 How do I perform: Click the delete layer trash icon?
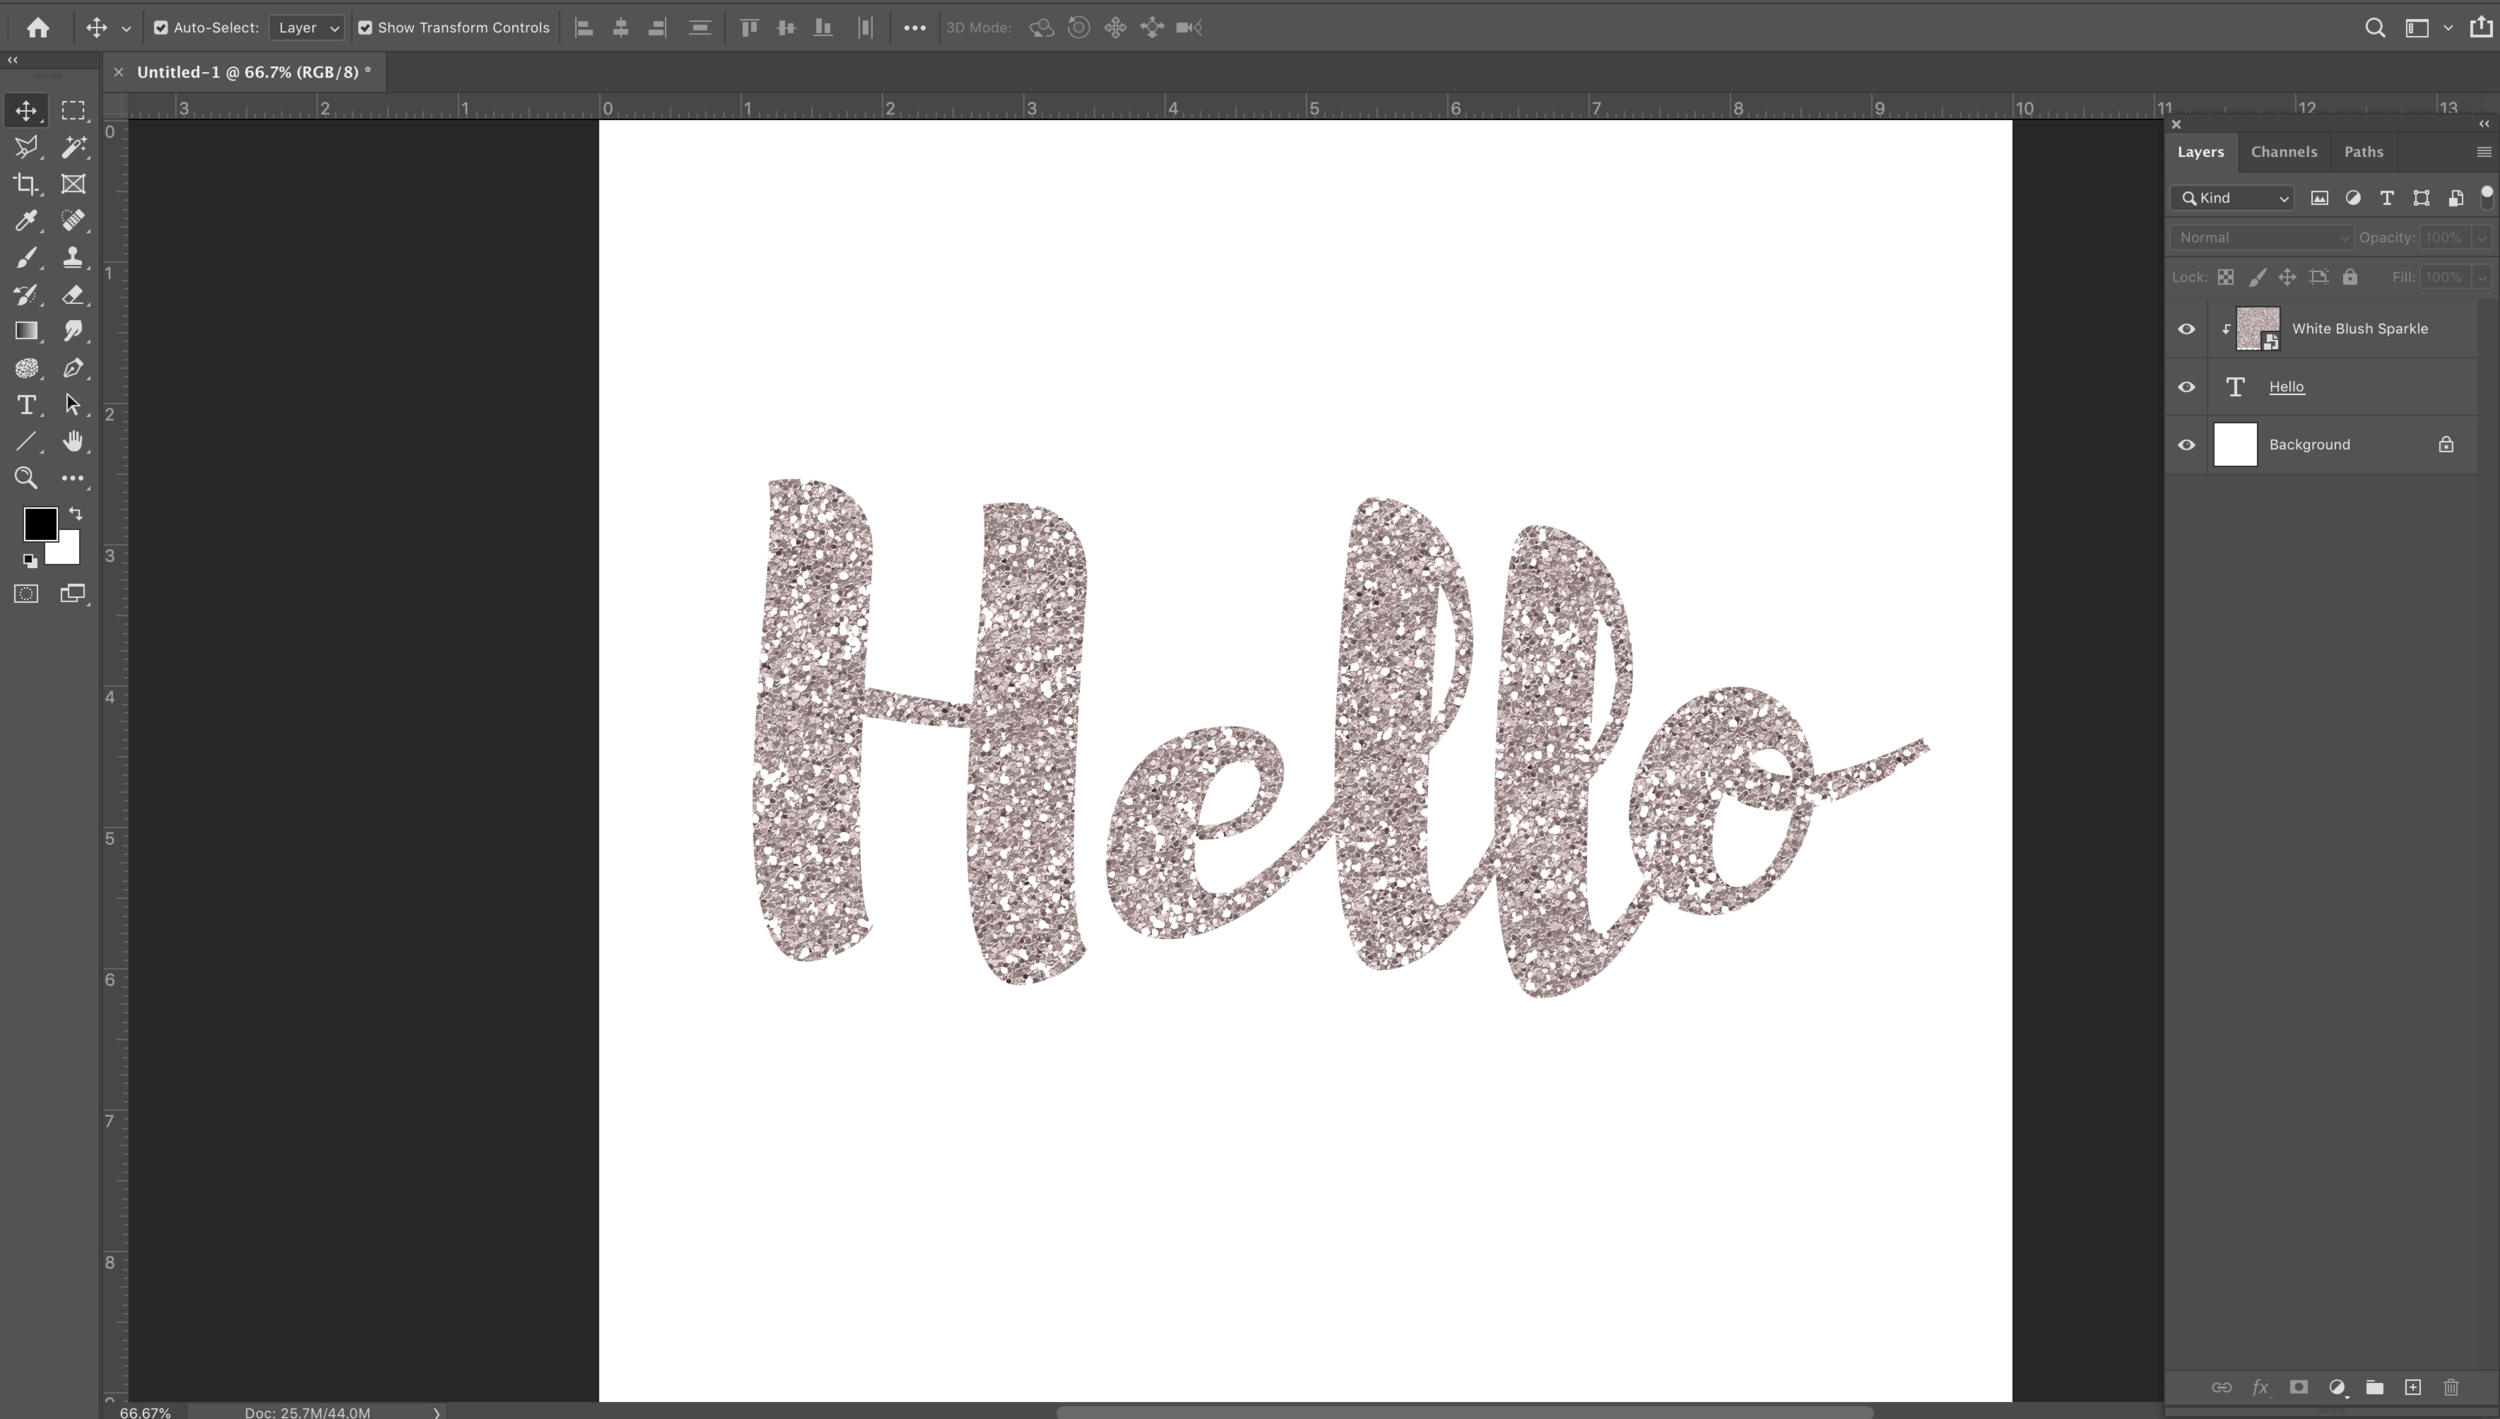(2450, 1387)
